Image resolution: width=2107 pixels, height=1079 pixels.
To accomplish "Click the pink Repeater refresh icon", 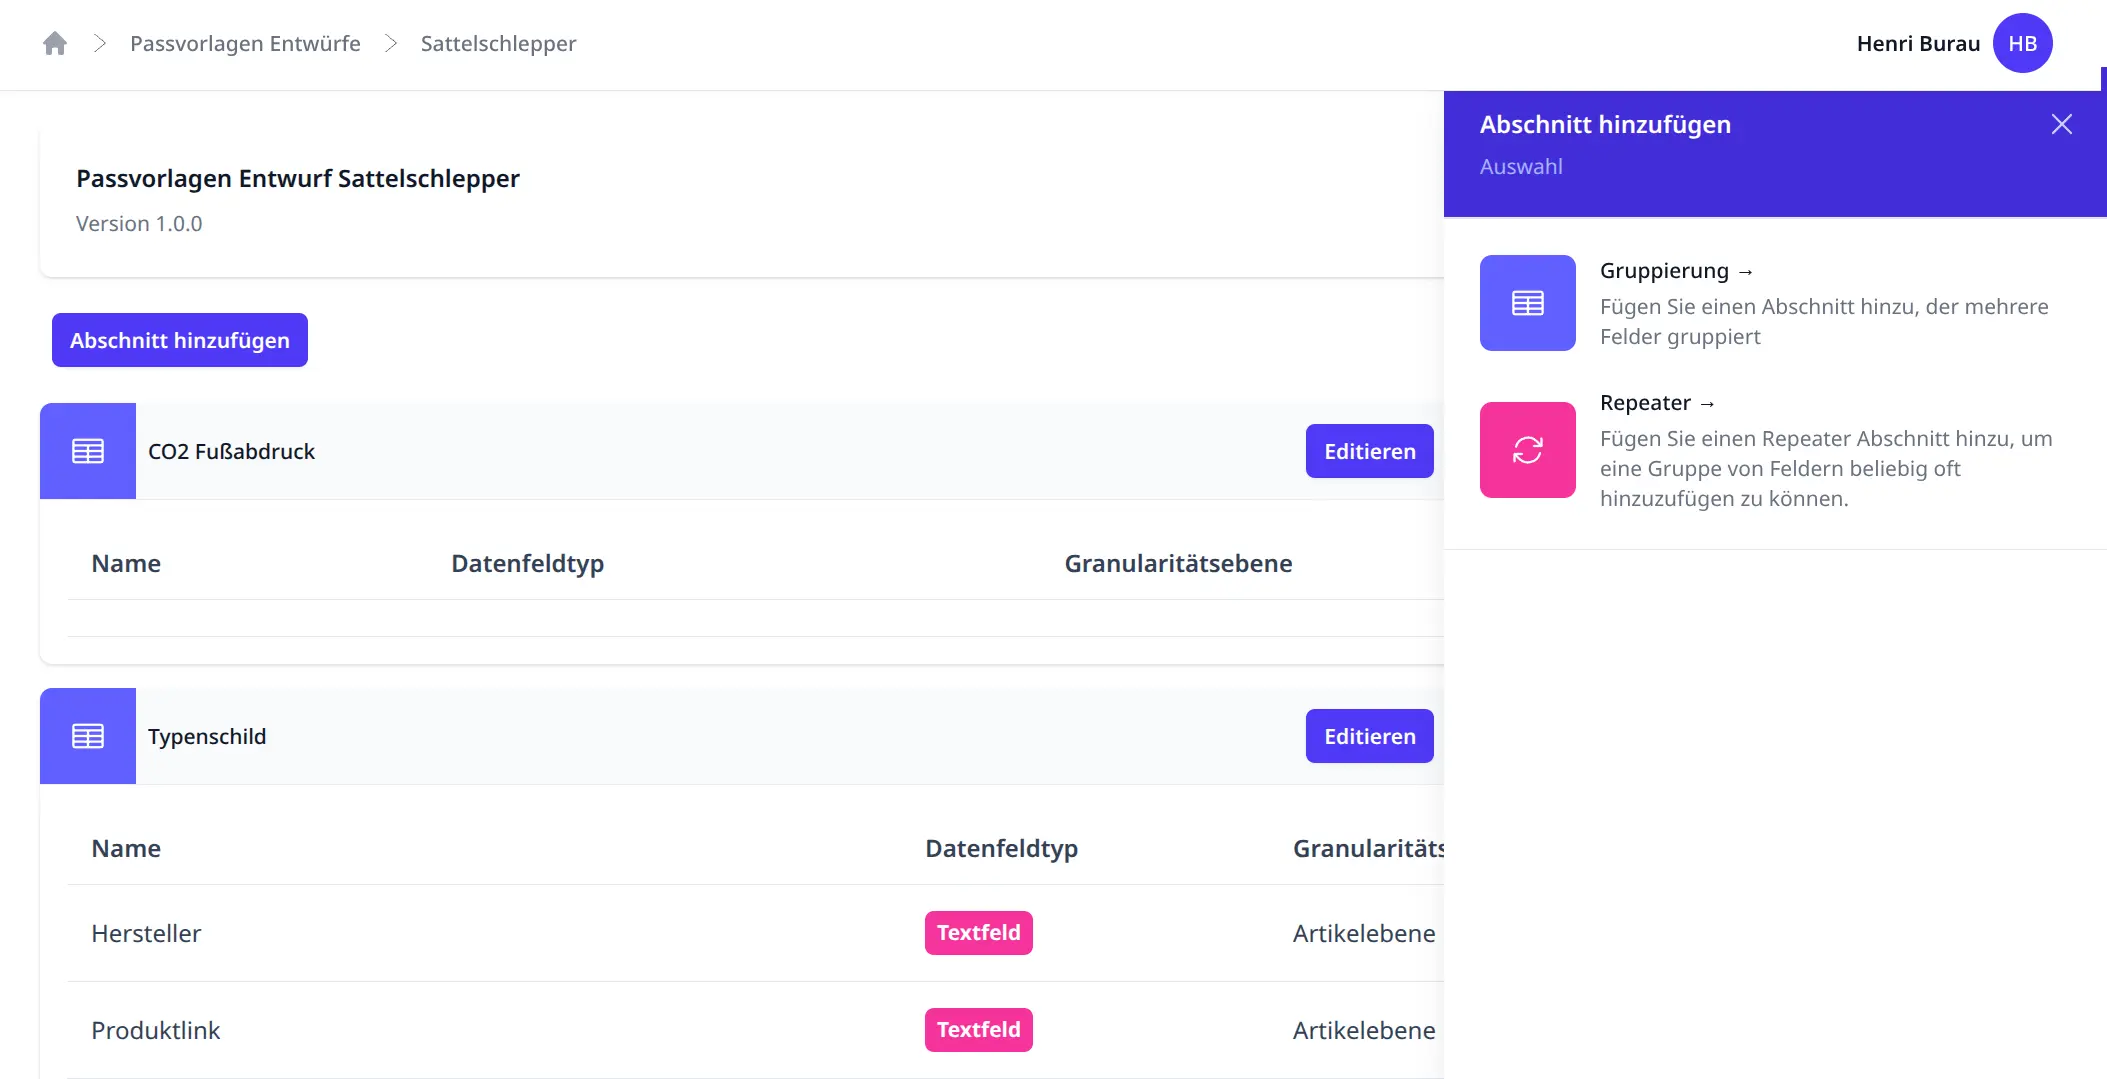I will pos(1527,450).
